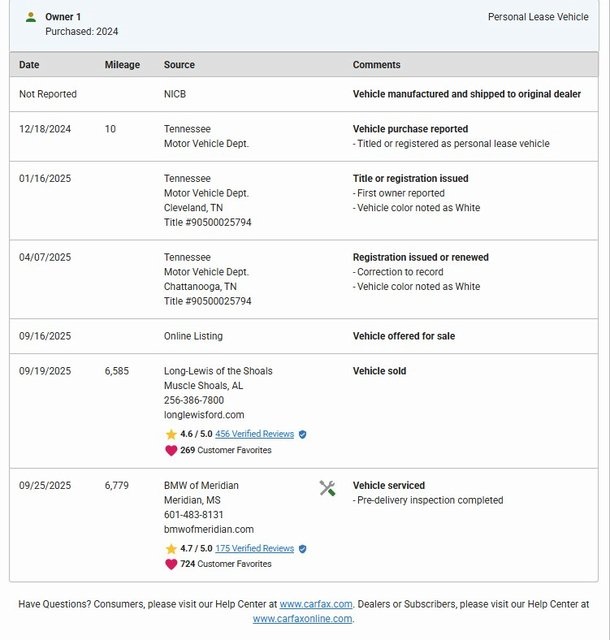Image resolution: width=610 pixels, height=640 pixels.
Task: Click the Long-Lewis phone number 256-386-7800
Action: coord(194,400)
